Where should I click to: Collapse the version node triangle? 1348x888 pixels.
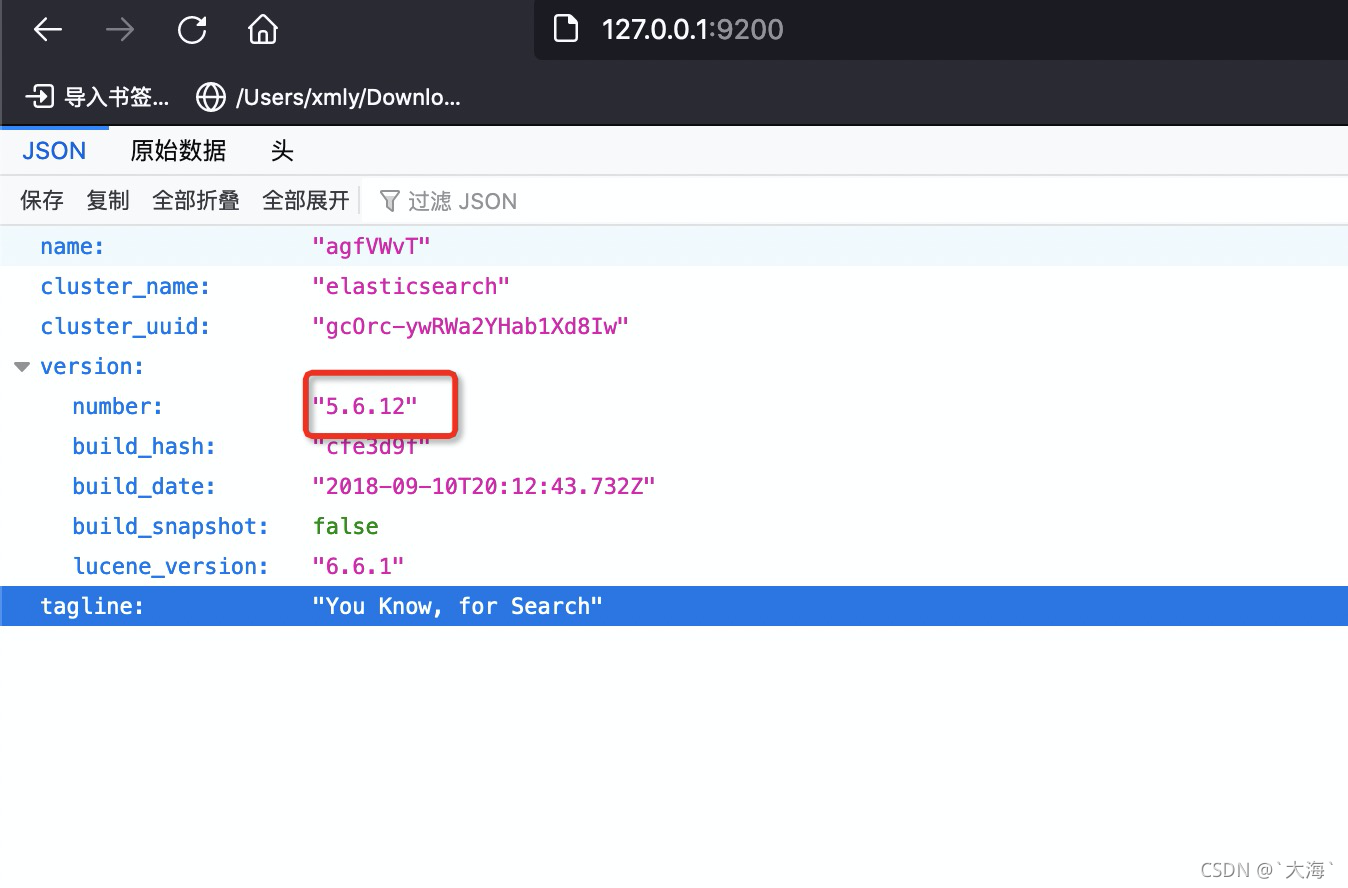22,367
